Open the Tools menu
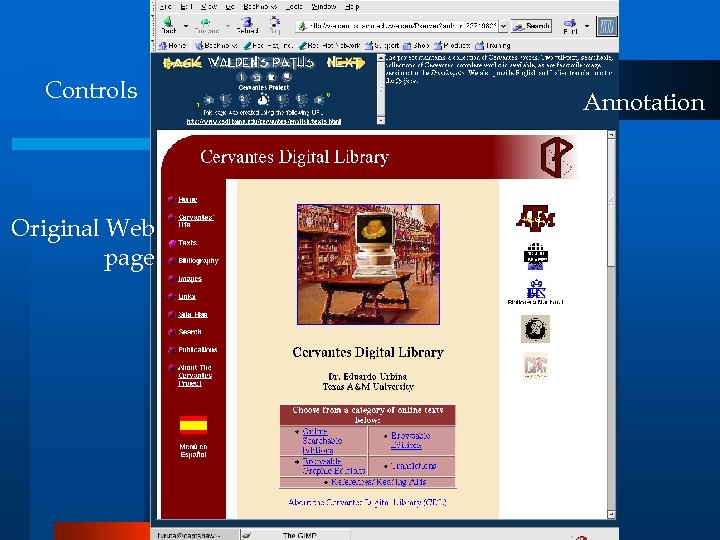Viewport: 720px width, 540px height. pyautogui.click(x=294, y=6)
